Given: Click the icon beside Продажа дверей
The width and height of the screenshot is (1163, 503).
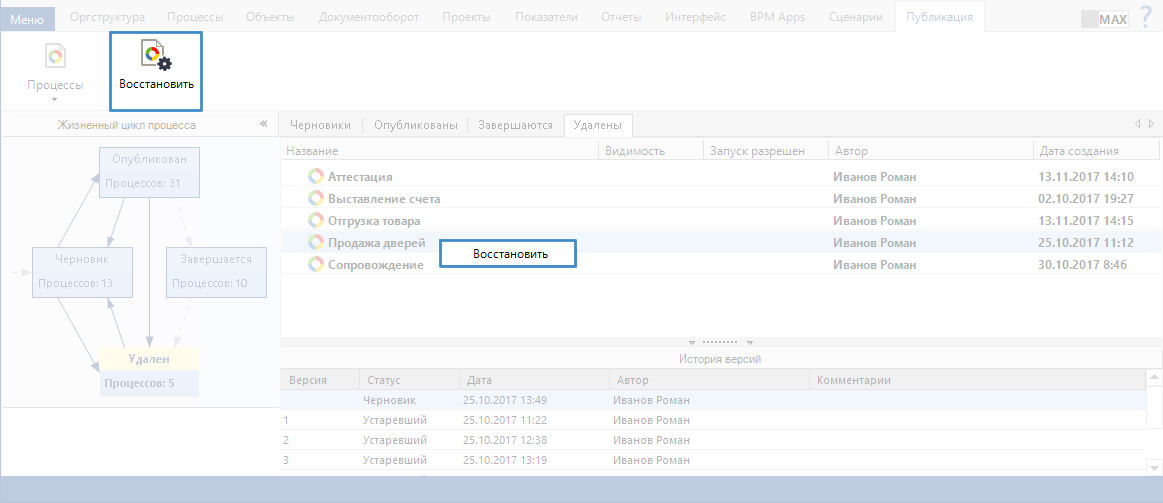Looking at the screenshot, I should tap(316, 243).
